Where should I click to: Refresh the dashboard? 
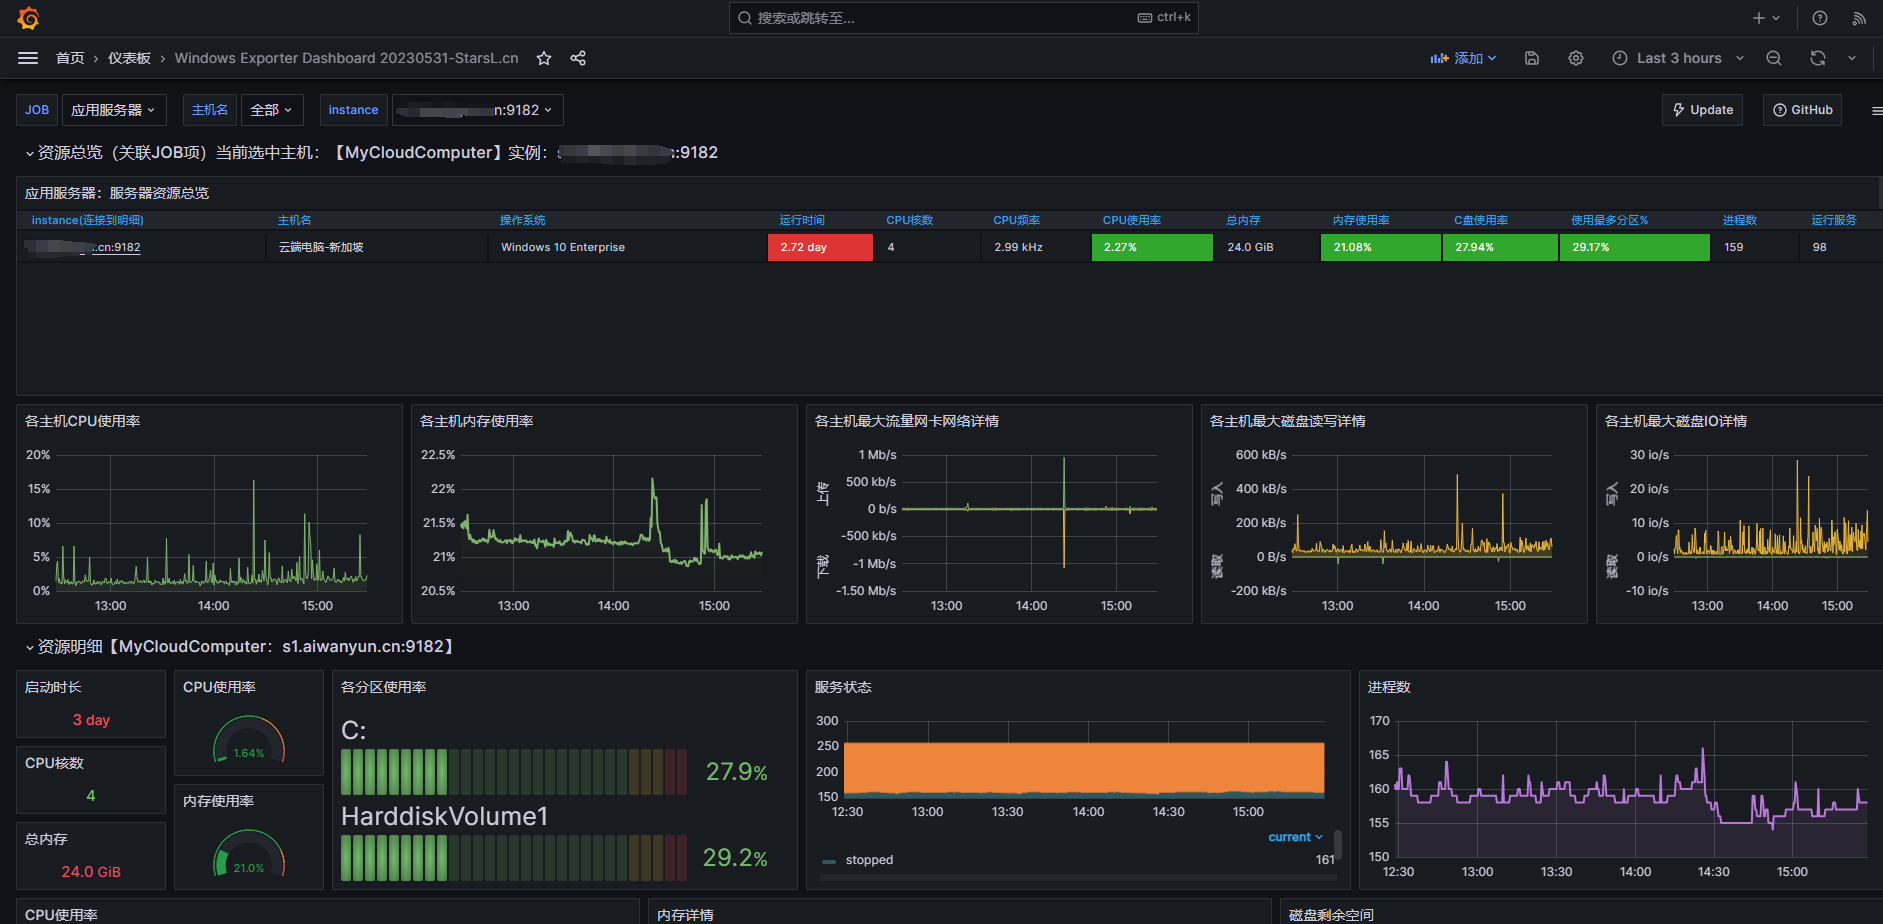click(1818, 58)
